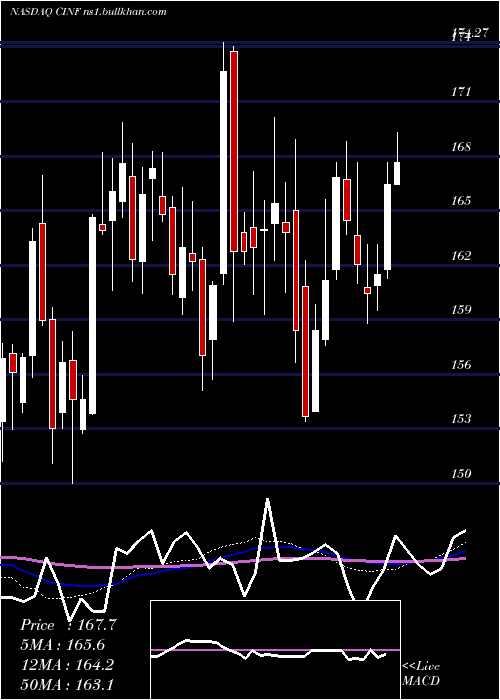Click the 50MA : 163.1 value
This screenshot has height=700, width=500.
click(68, 684)
